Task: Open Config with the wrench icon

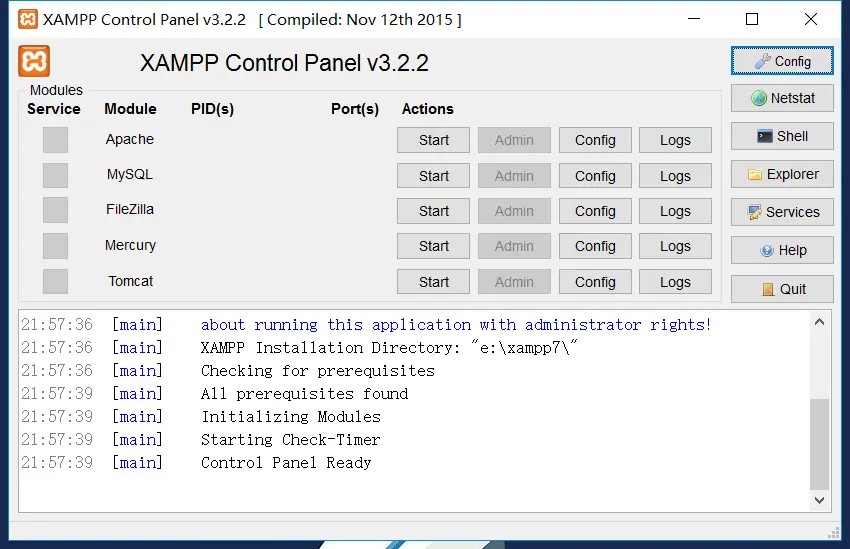Action: [782, 61]
